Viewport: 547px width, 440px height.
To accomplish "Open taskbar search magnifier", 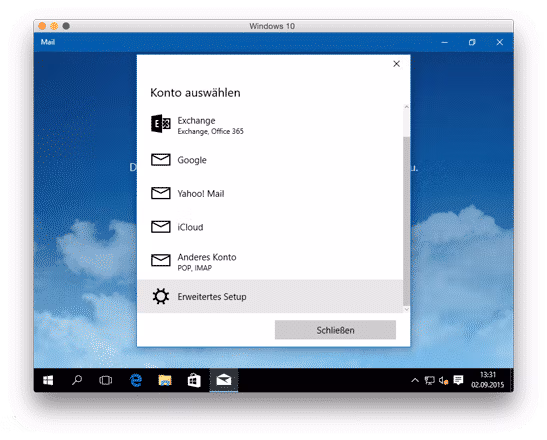I will [77, 380].
